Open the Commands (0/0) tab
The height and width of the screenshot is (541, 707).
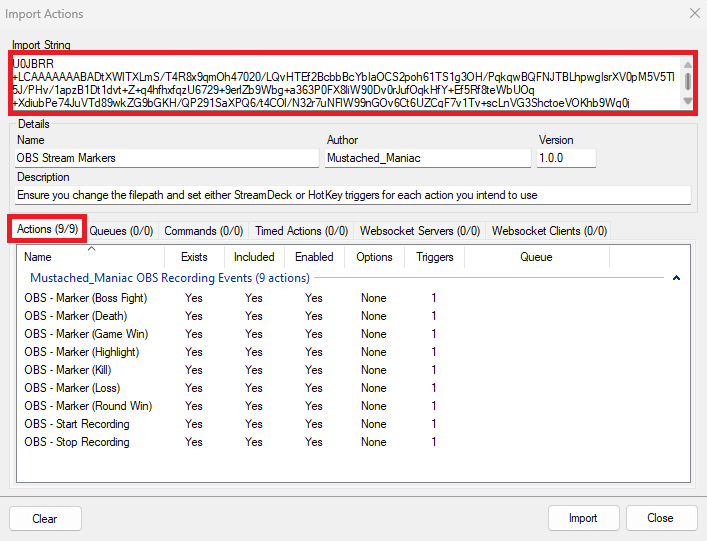click(x=203, y=231)
